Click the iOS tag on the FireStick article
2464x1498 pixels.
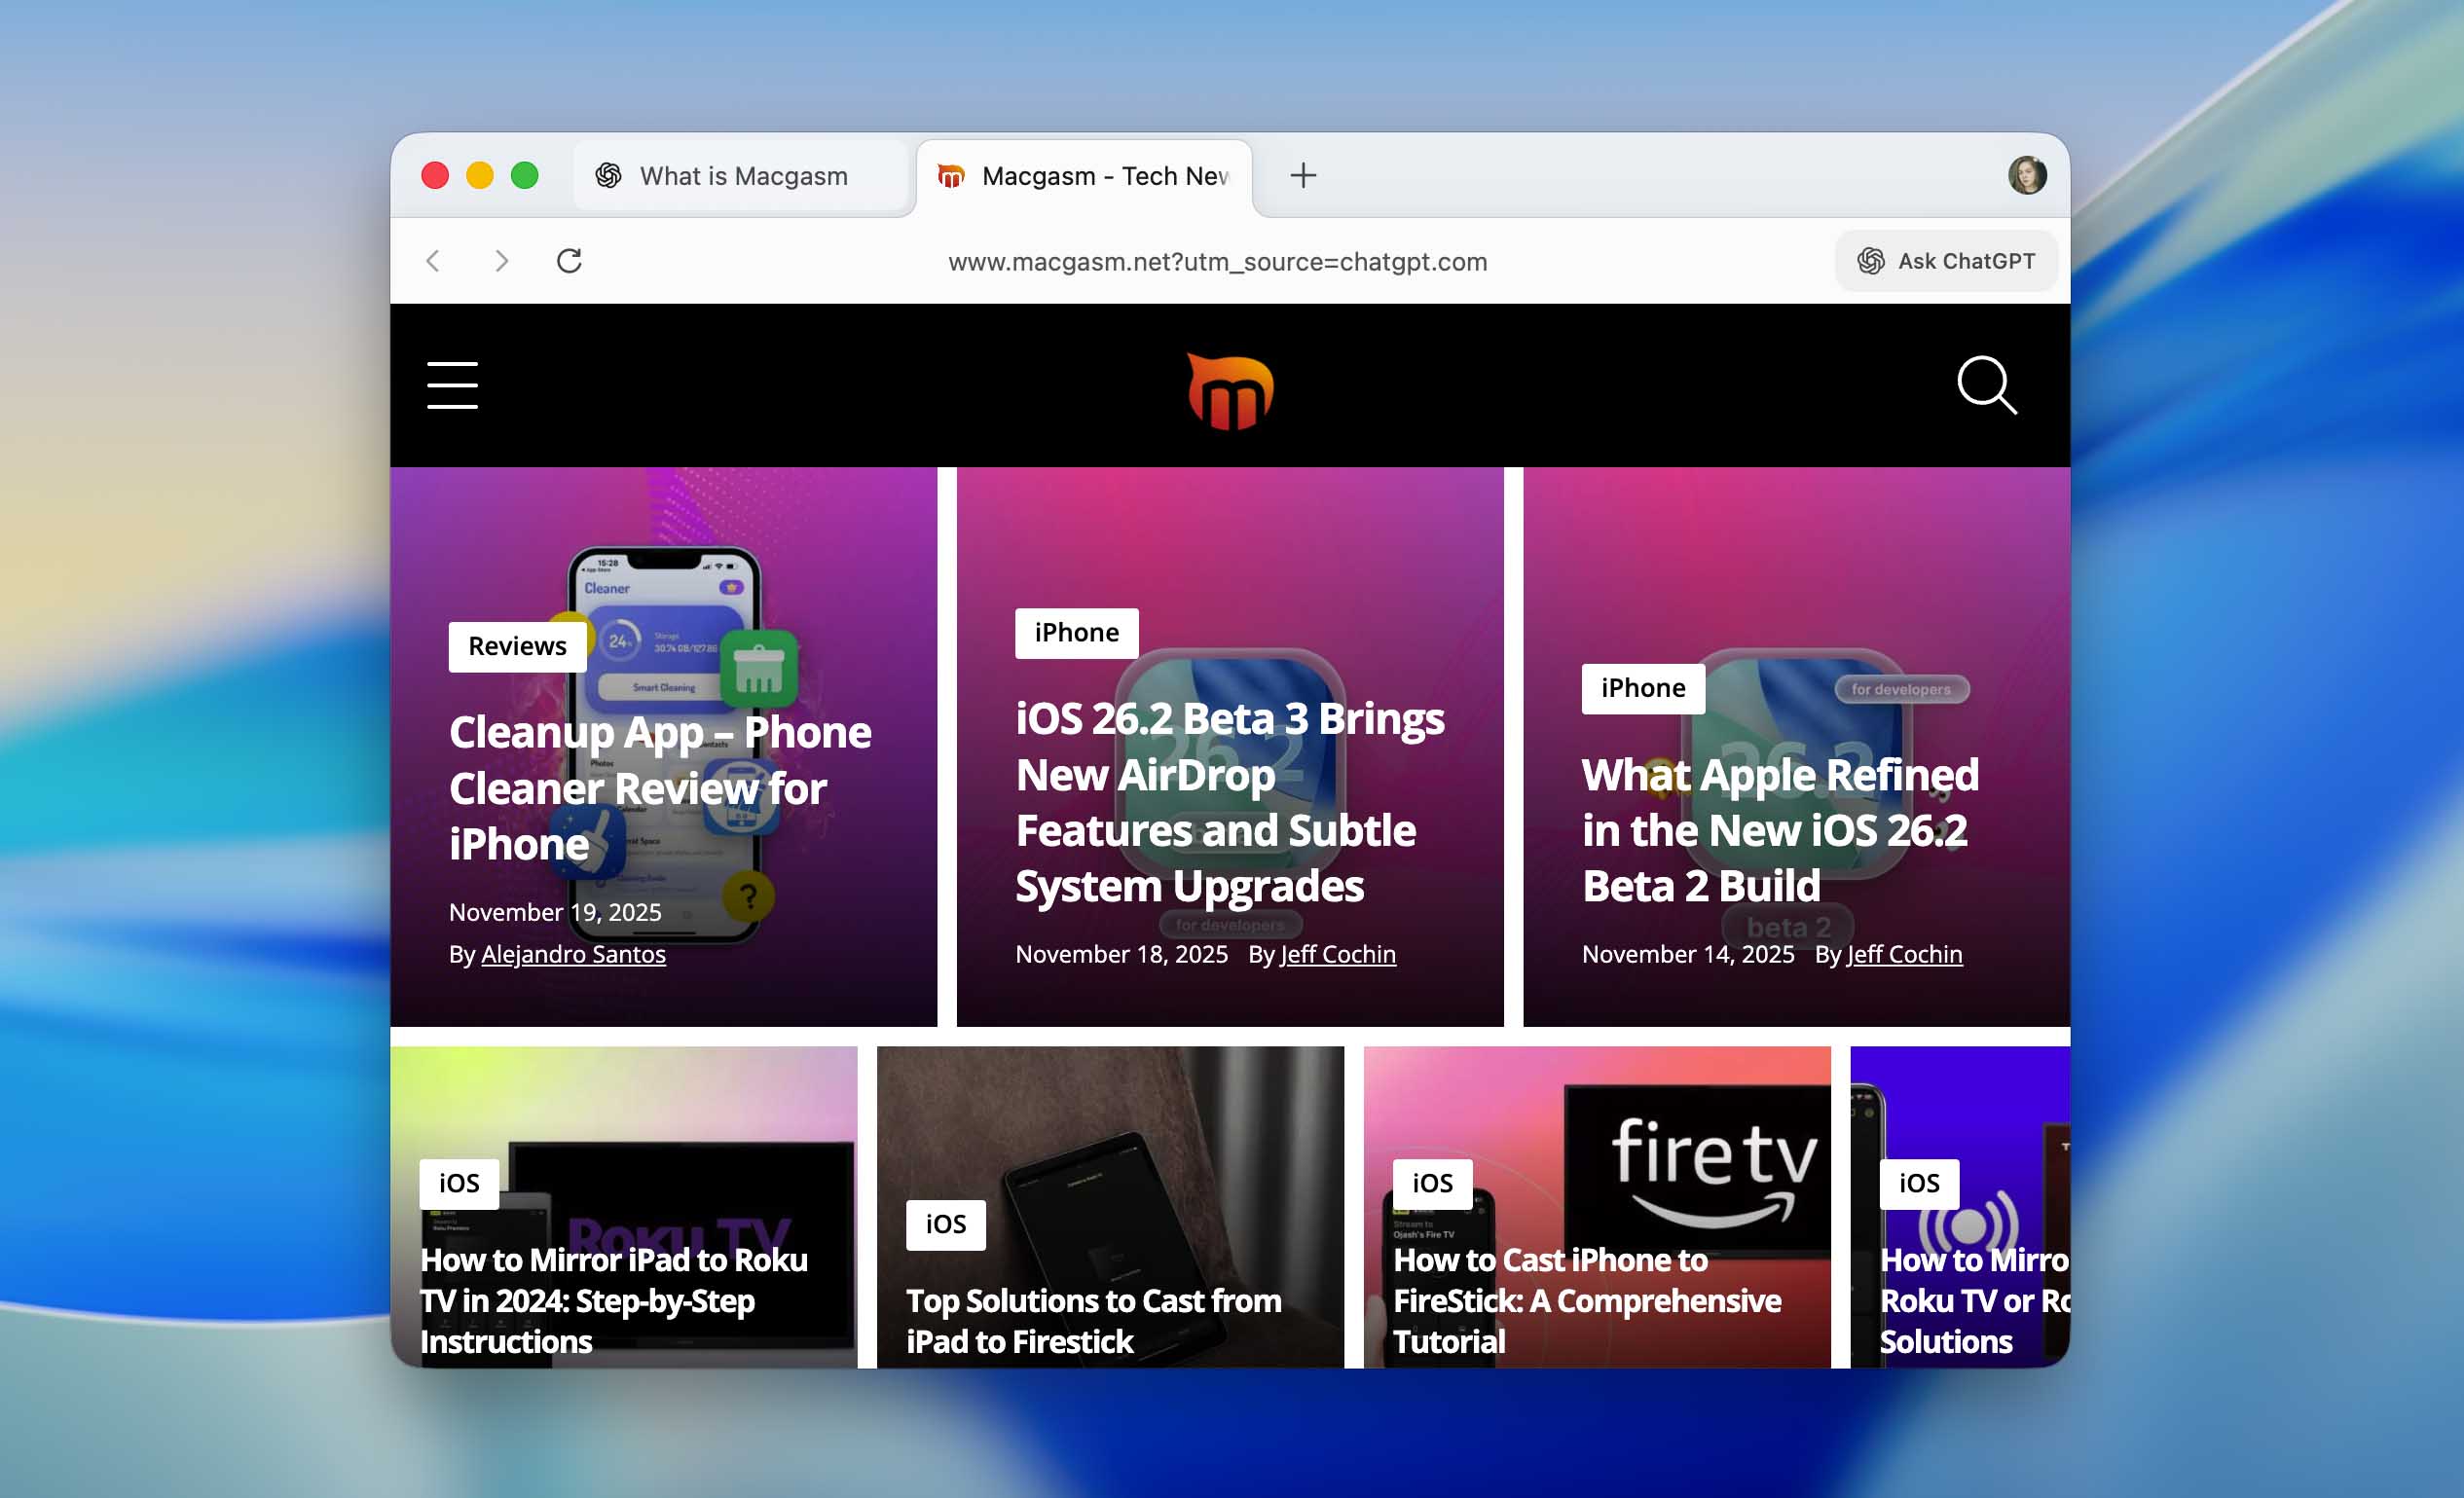click(x=1432, y=1183)
